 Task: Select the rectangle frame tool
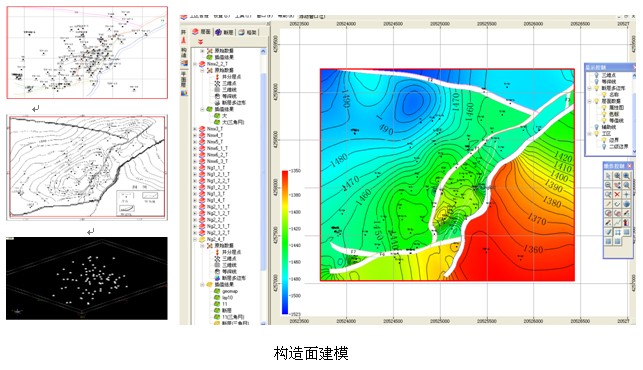pyautogui.click(x=618, y=233)
